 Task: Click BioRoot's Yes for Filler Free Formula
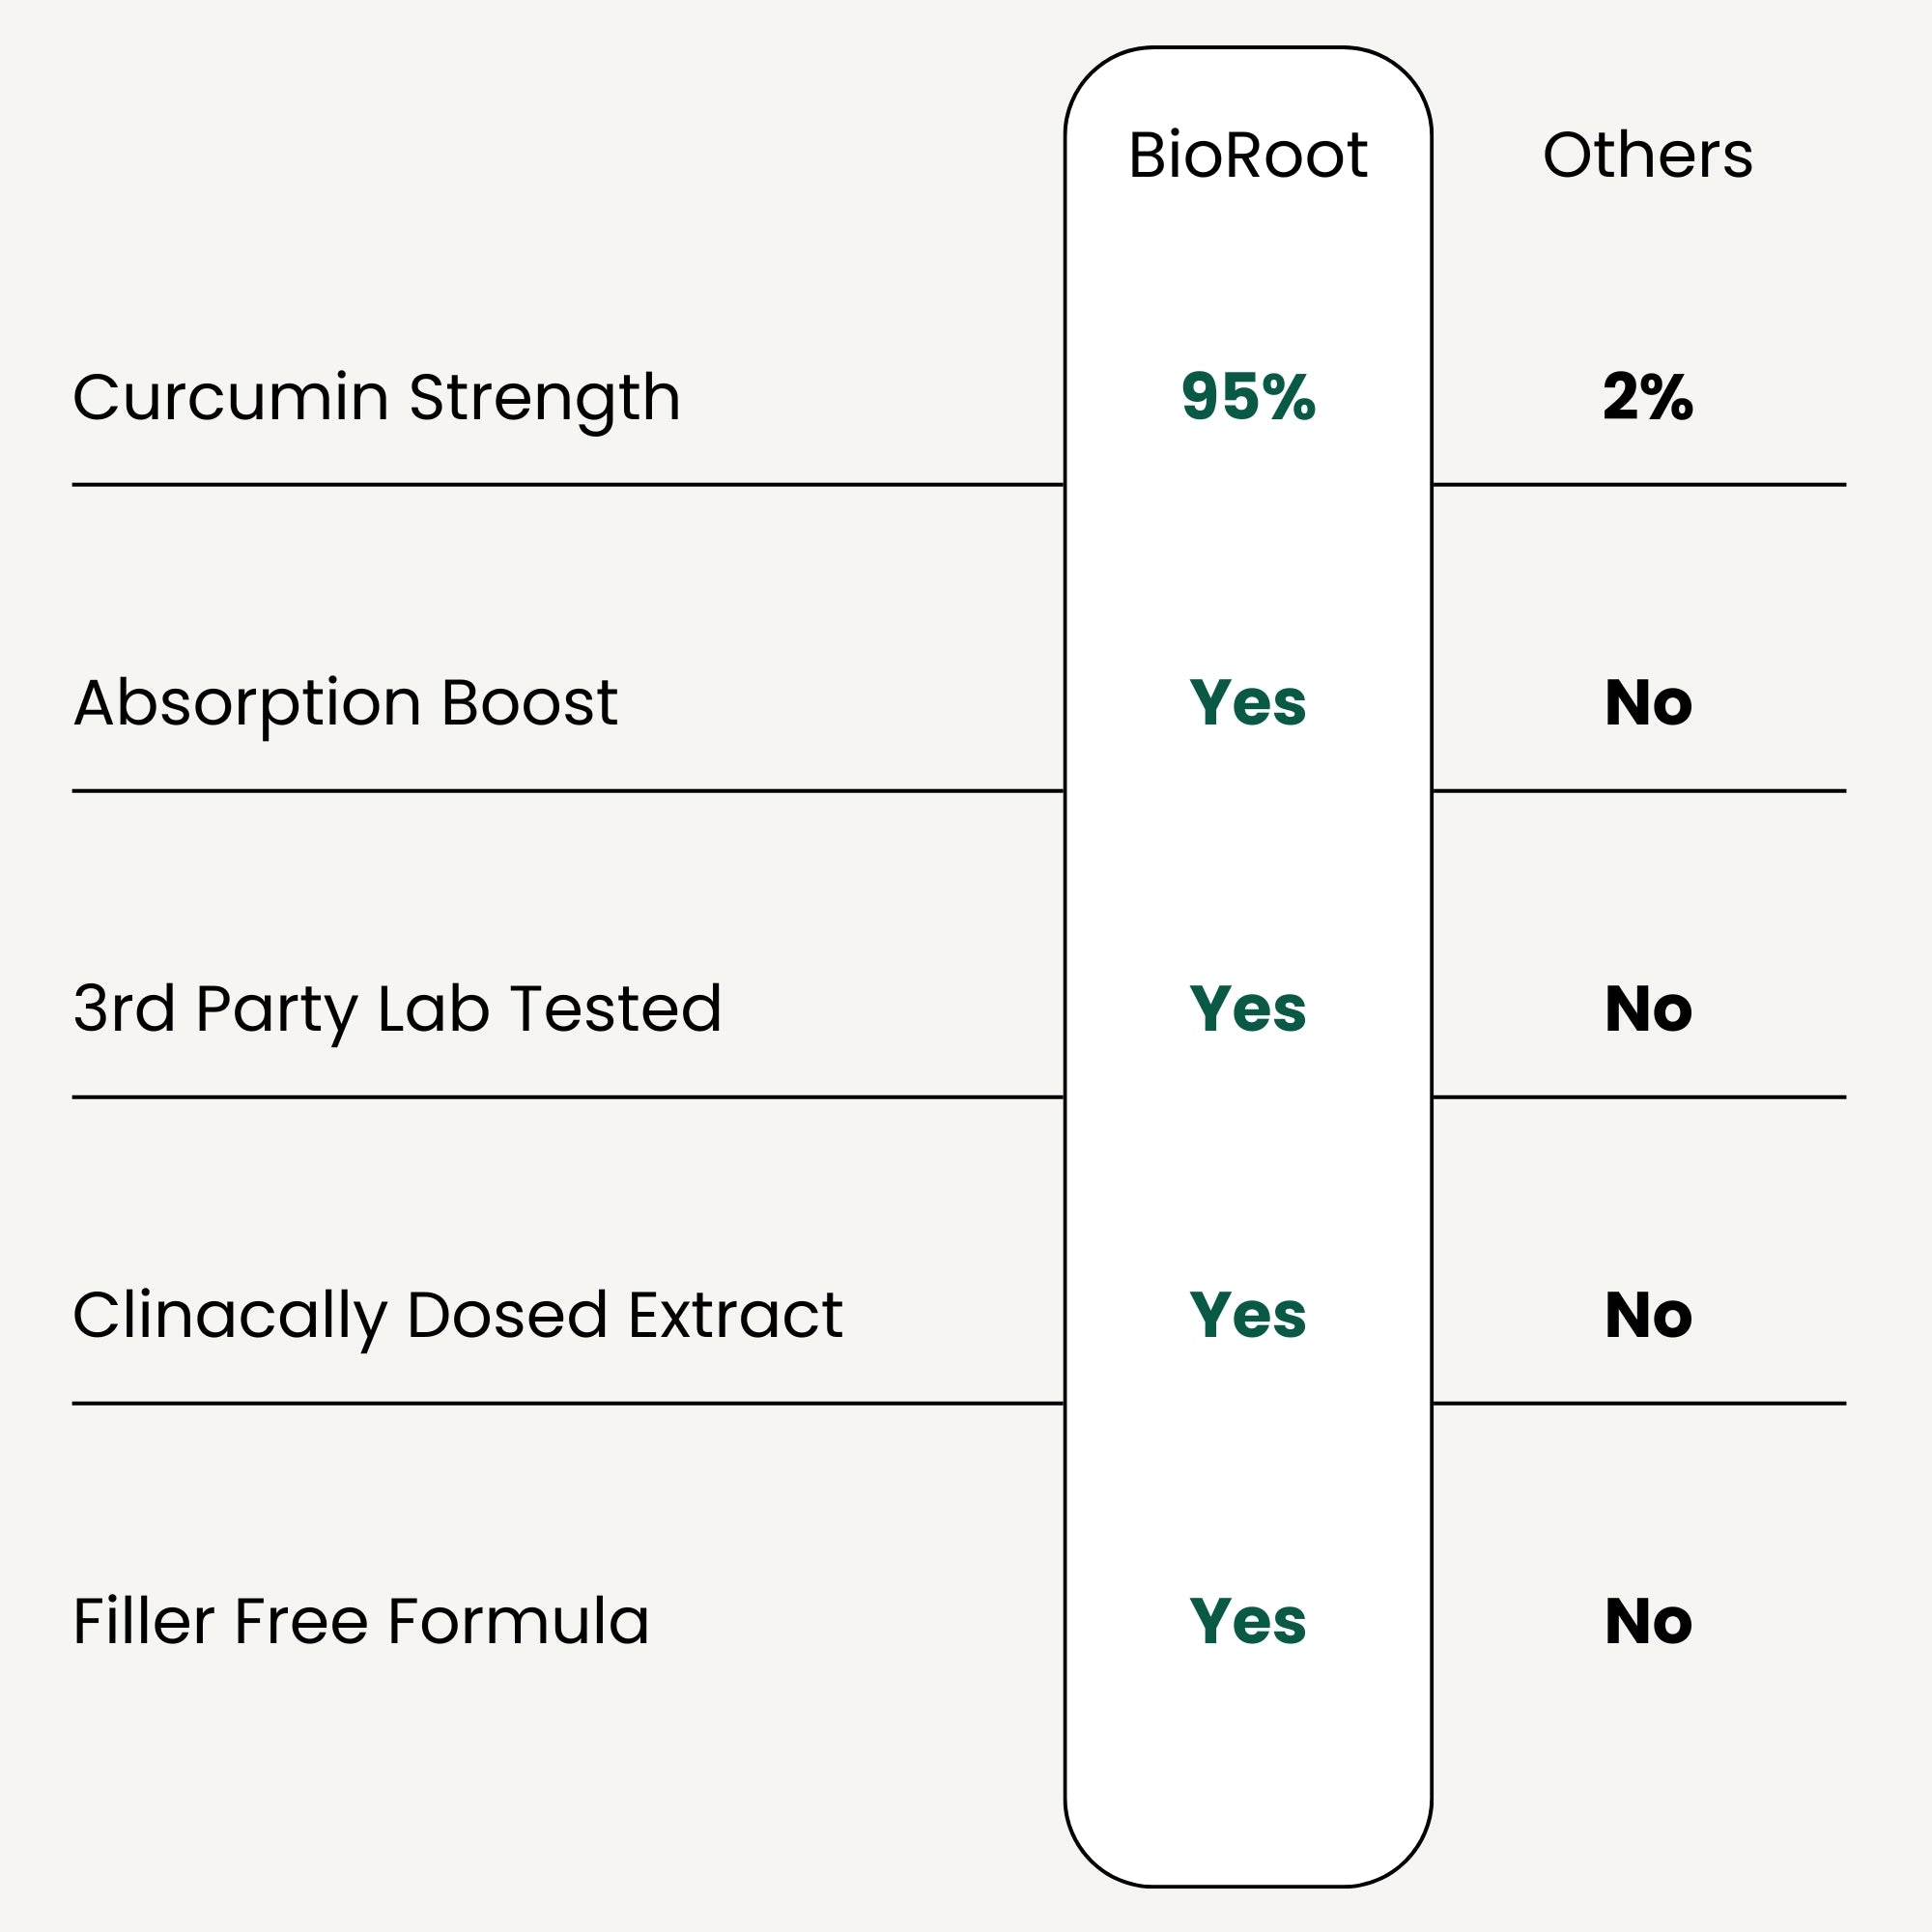1247,1620
